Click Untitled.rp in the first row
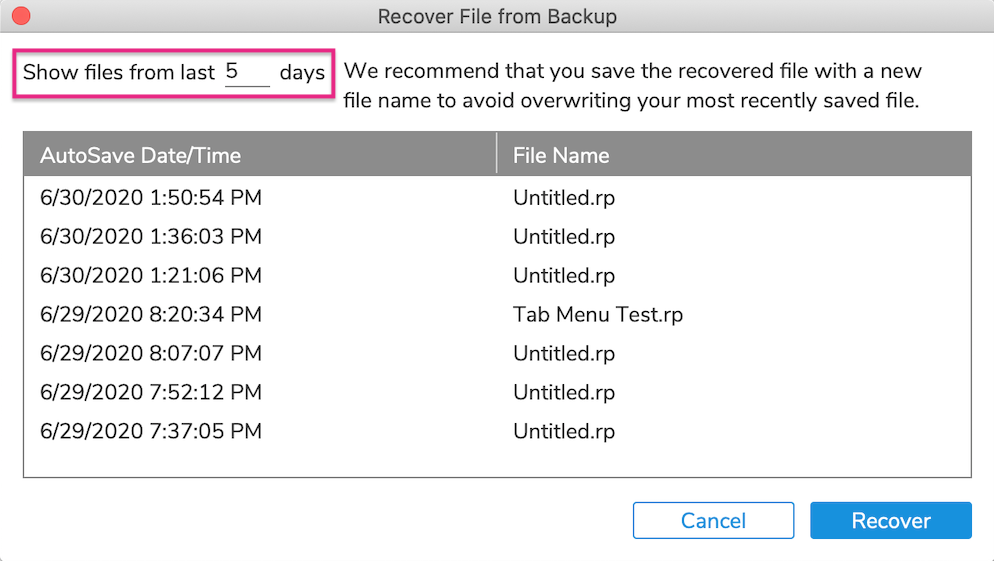Screen dimensions: 994x561 [x=564, y=198]
